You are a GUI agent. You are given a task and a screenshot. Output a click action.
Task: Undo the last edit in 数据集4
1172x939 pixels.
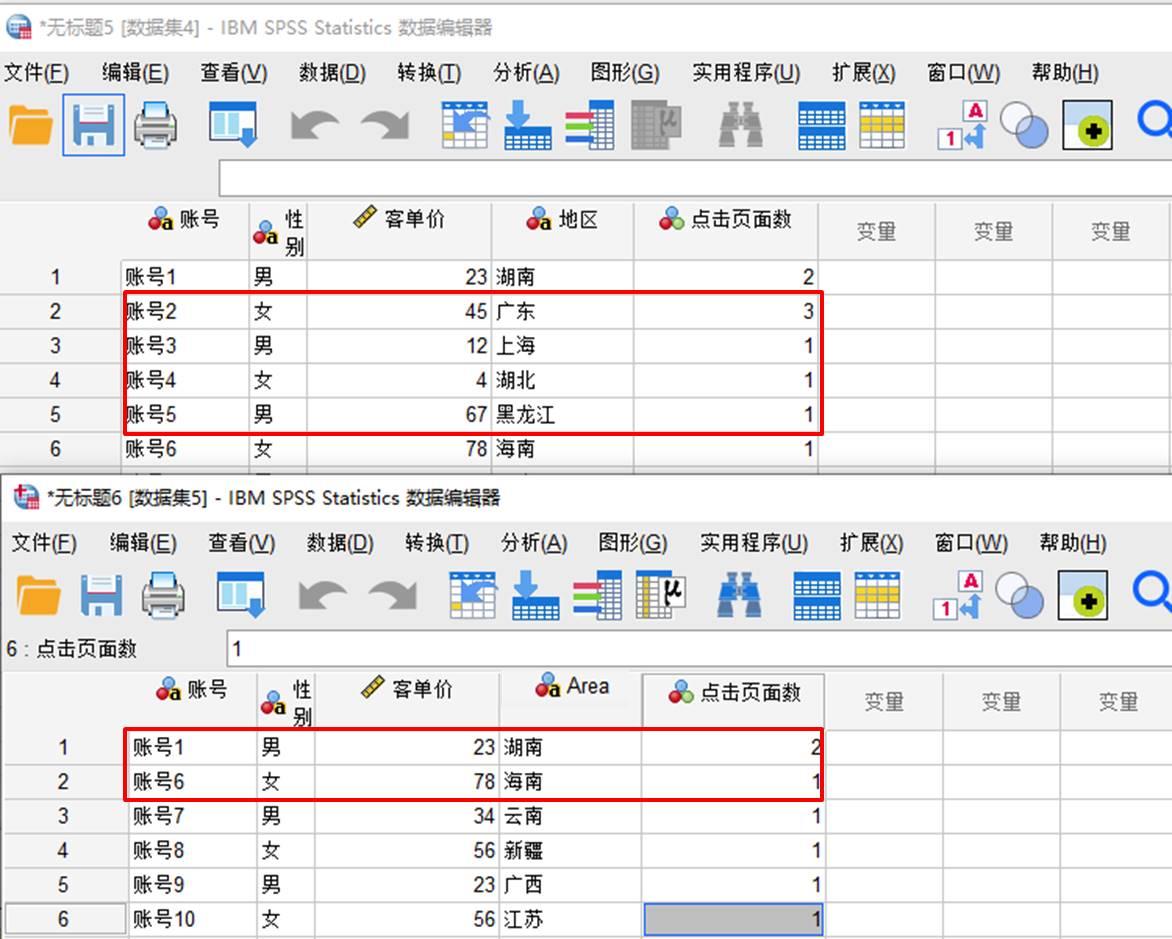(312, 125)
